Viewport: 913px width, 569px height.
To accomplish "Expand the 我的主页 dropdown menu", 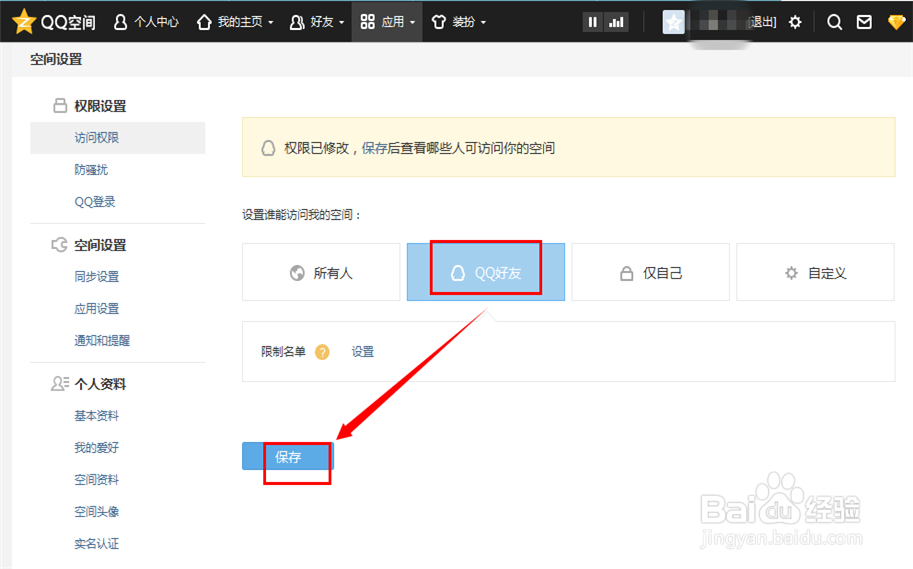I will pos(235,22).
